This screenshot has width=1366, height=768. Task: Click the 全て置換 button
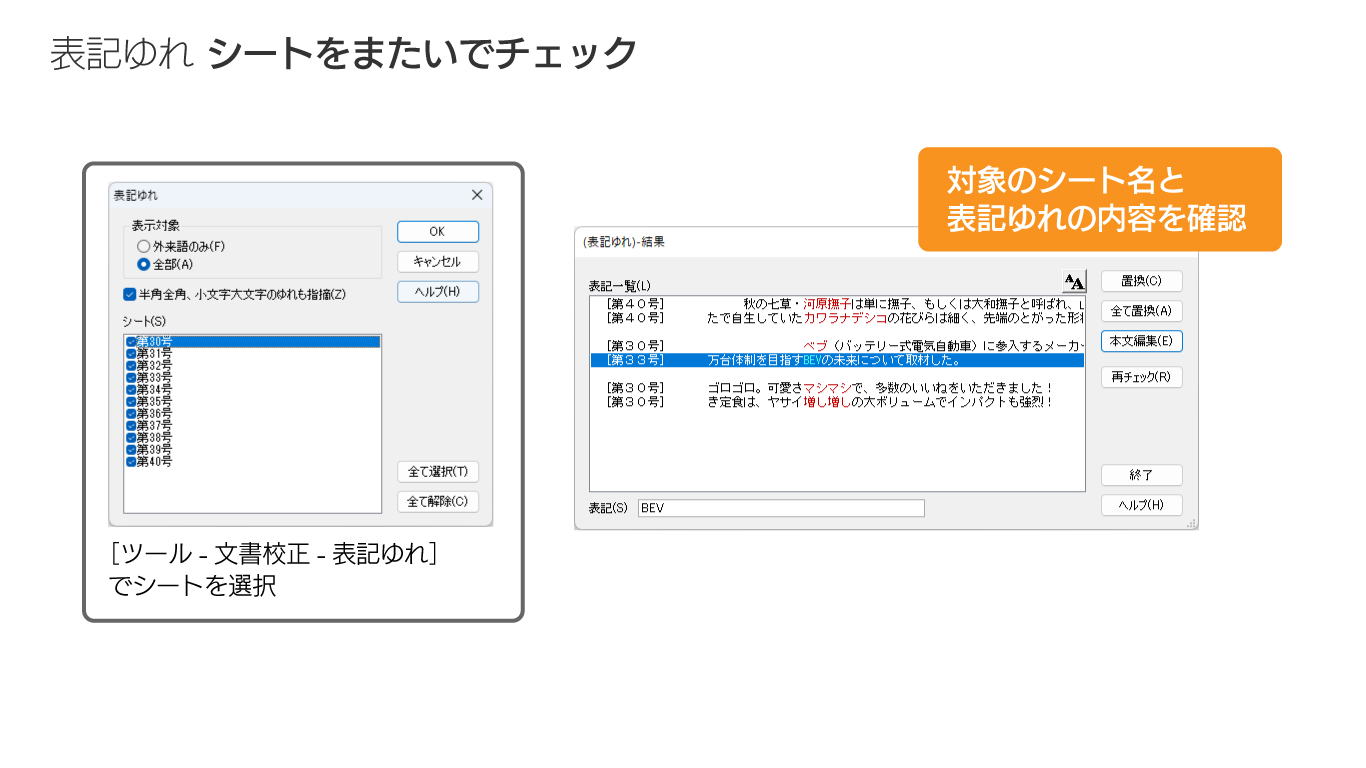coord(1141,311)
